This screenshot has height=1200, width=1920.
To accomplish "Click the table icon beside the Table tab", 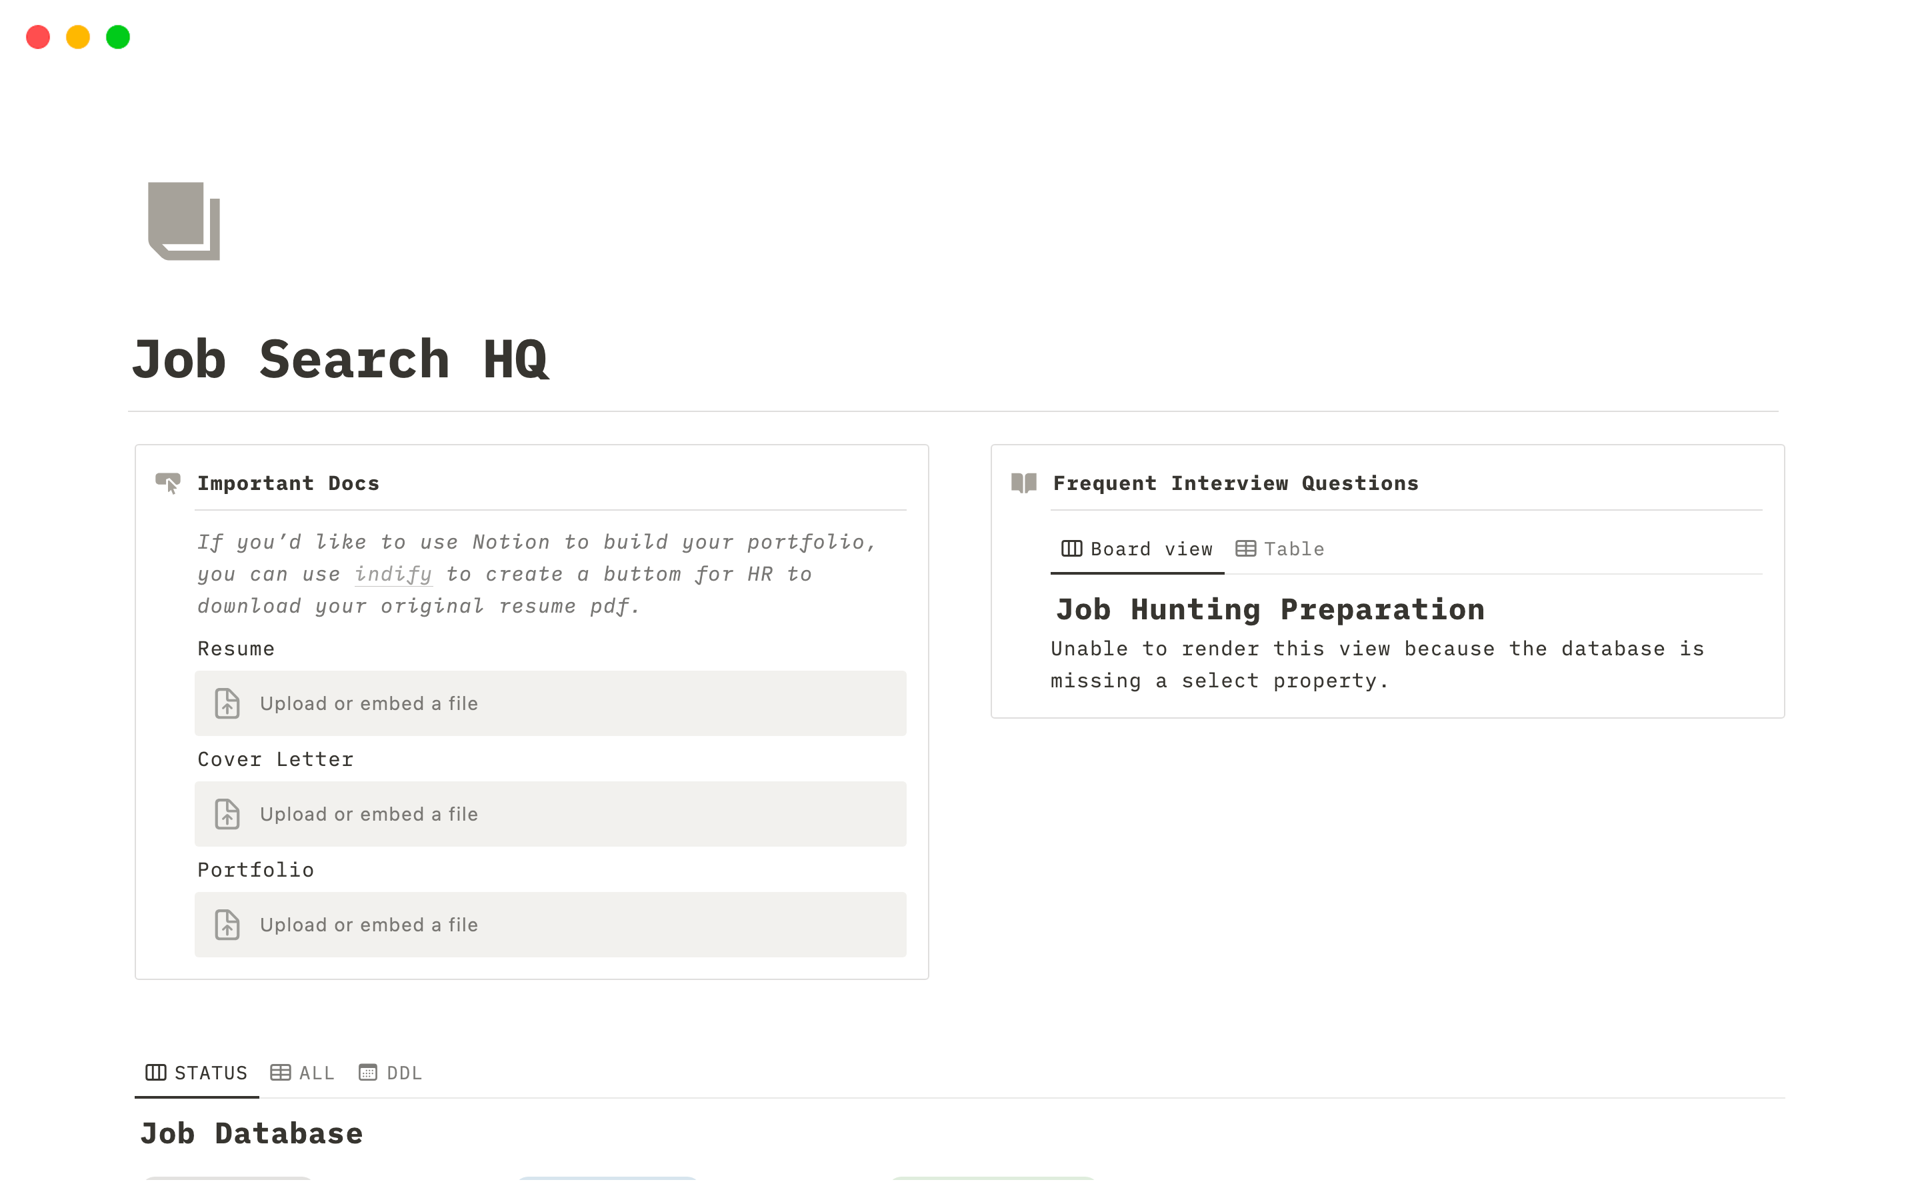I will tap(1246, 548).
